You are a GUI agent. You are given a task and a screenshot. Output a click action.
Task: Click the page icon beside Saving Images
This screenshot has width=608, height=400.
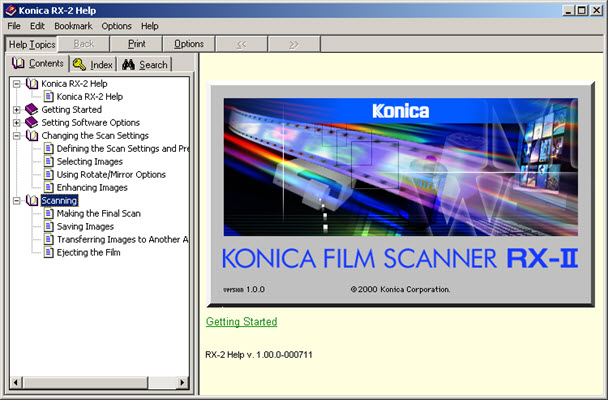[x=48, y=227]
